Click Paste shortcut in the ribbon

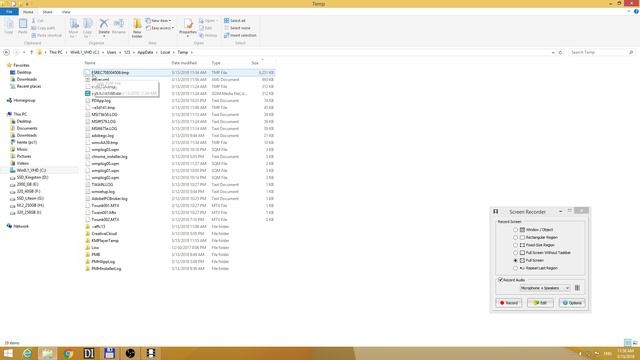click(x=47, y=36)
